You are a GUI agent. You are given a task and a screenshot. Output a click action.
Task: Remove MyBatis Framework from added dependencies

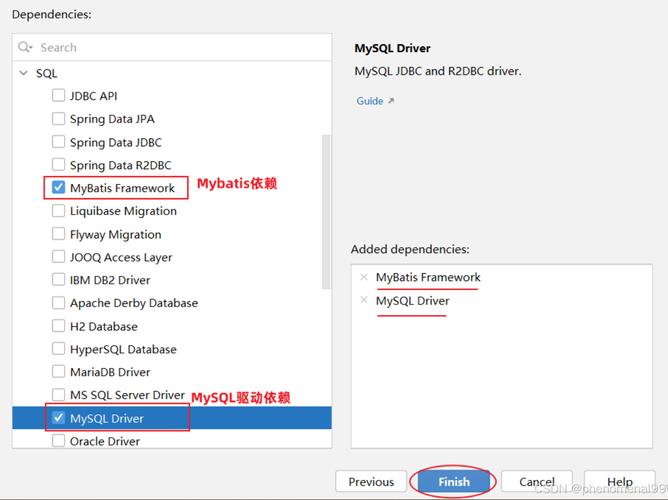tap(364, 277)
